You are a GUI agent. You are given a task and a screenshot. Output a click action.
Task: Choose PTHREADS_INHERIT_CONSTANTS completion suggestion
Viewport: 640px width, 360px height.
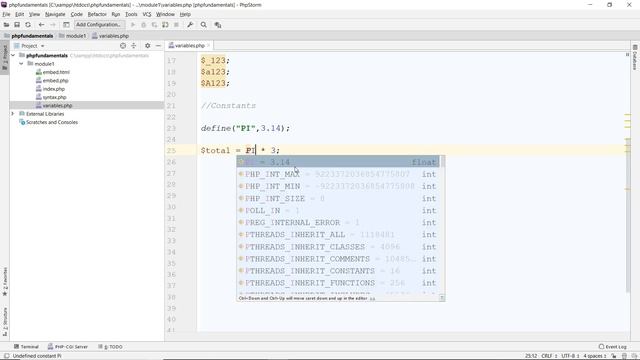coord(338,271)
